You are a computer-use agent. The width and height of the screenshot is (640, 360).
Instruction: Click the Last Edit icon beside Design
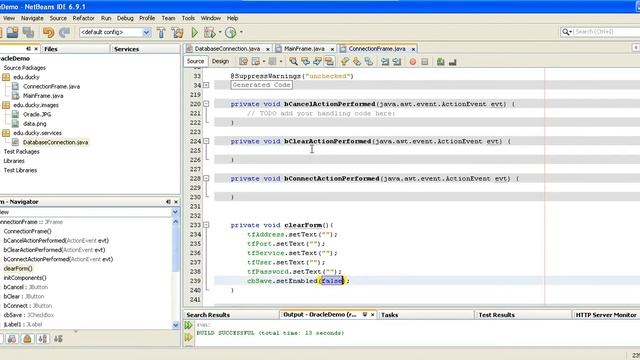pyautogui.click(x=243, y=62)
